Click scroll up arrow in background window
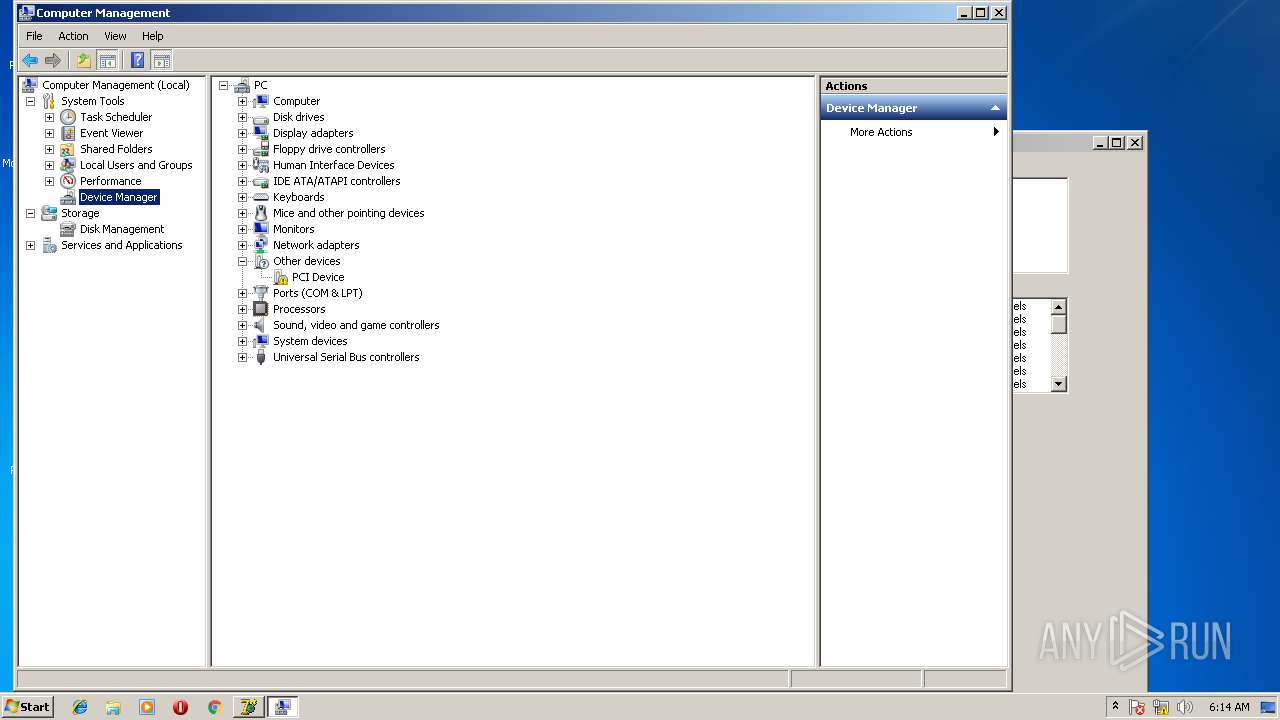 click(1059, 307)
